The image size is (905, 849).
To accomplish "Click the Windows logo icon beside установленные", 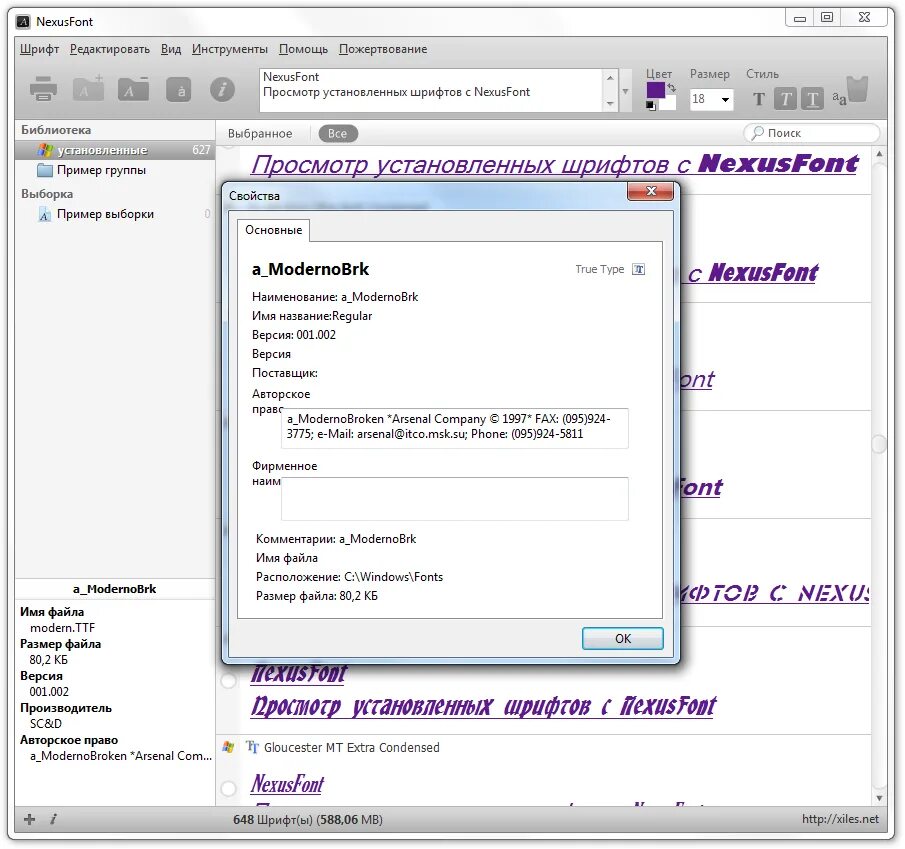I will [x=45, y=150].
